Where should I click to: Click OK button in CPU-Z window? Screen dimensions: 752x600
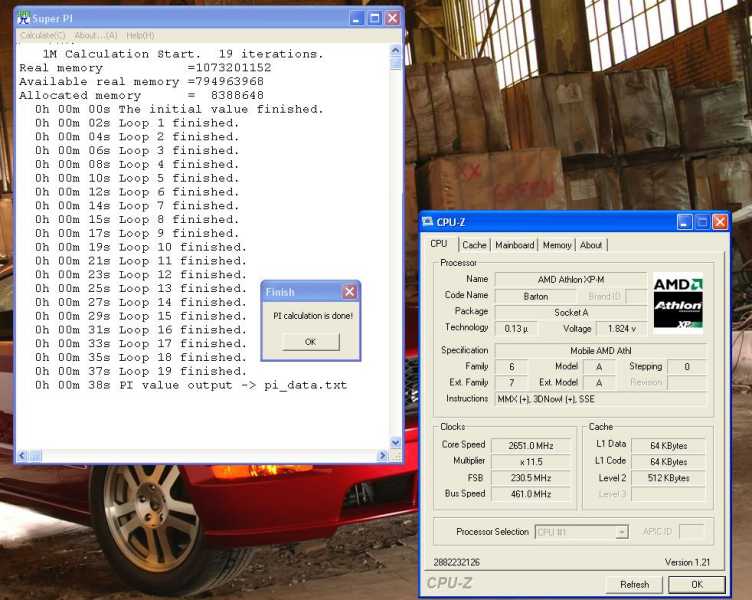coord(696,585)
